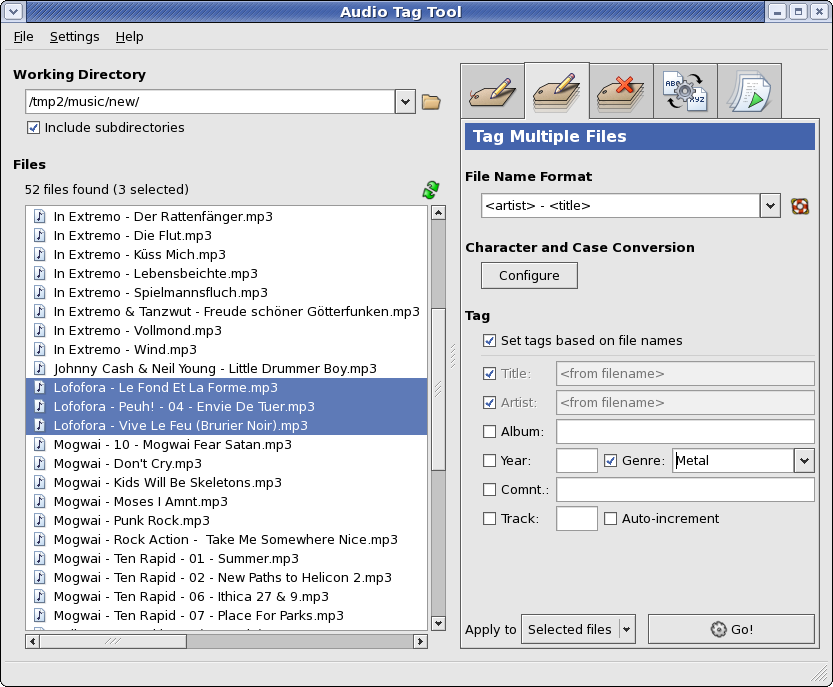Click the horizontal scroll left arrow
The height and width of the screenshot is (687, 833).
32,641
